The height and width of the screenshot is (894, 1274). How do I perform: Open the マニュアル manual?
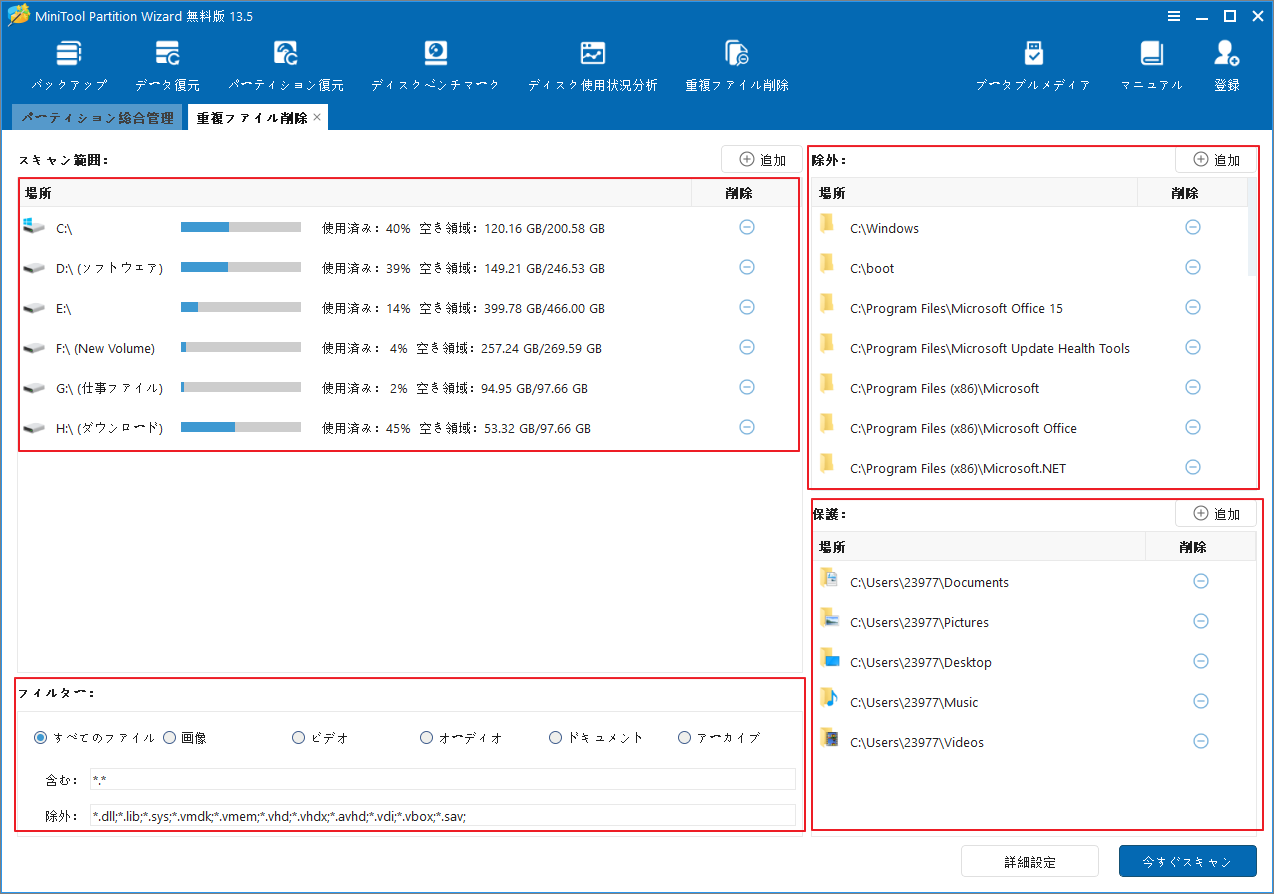1151,63
